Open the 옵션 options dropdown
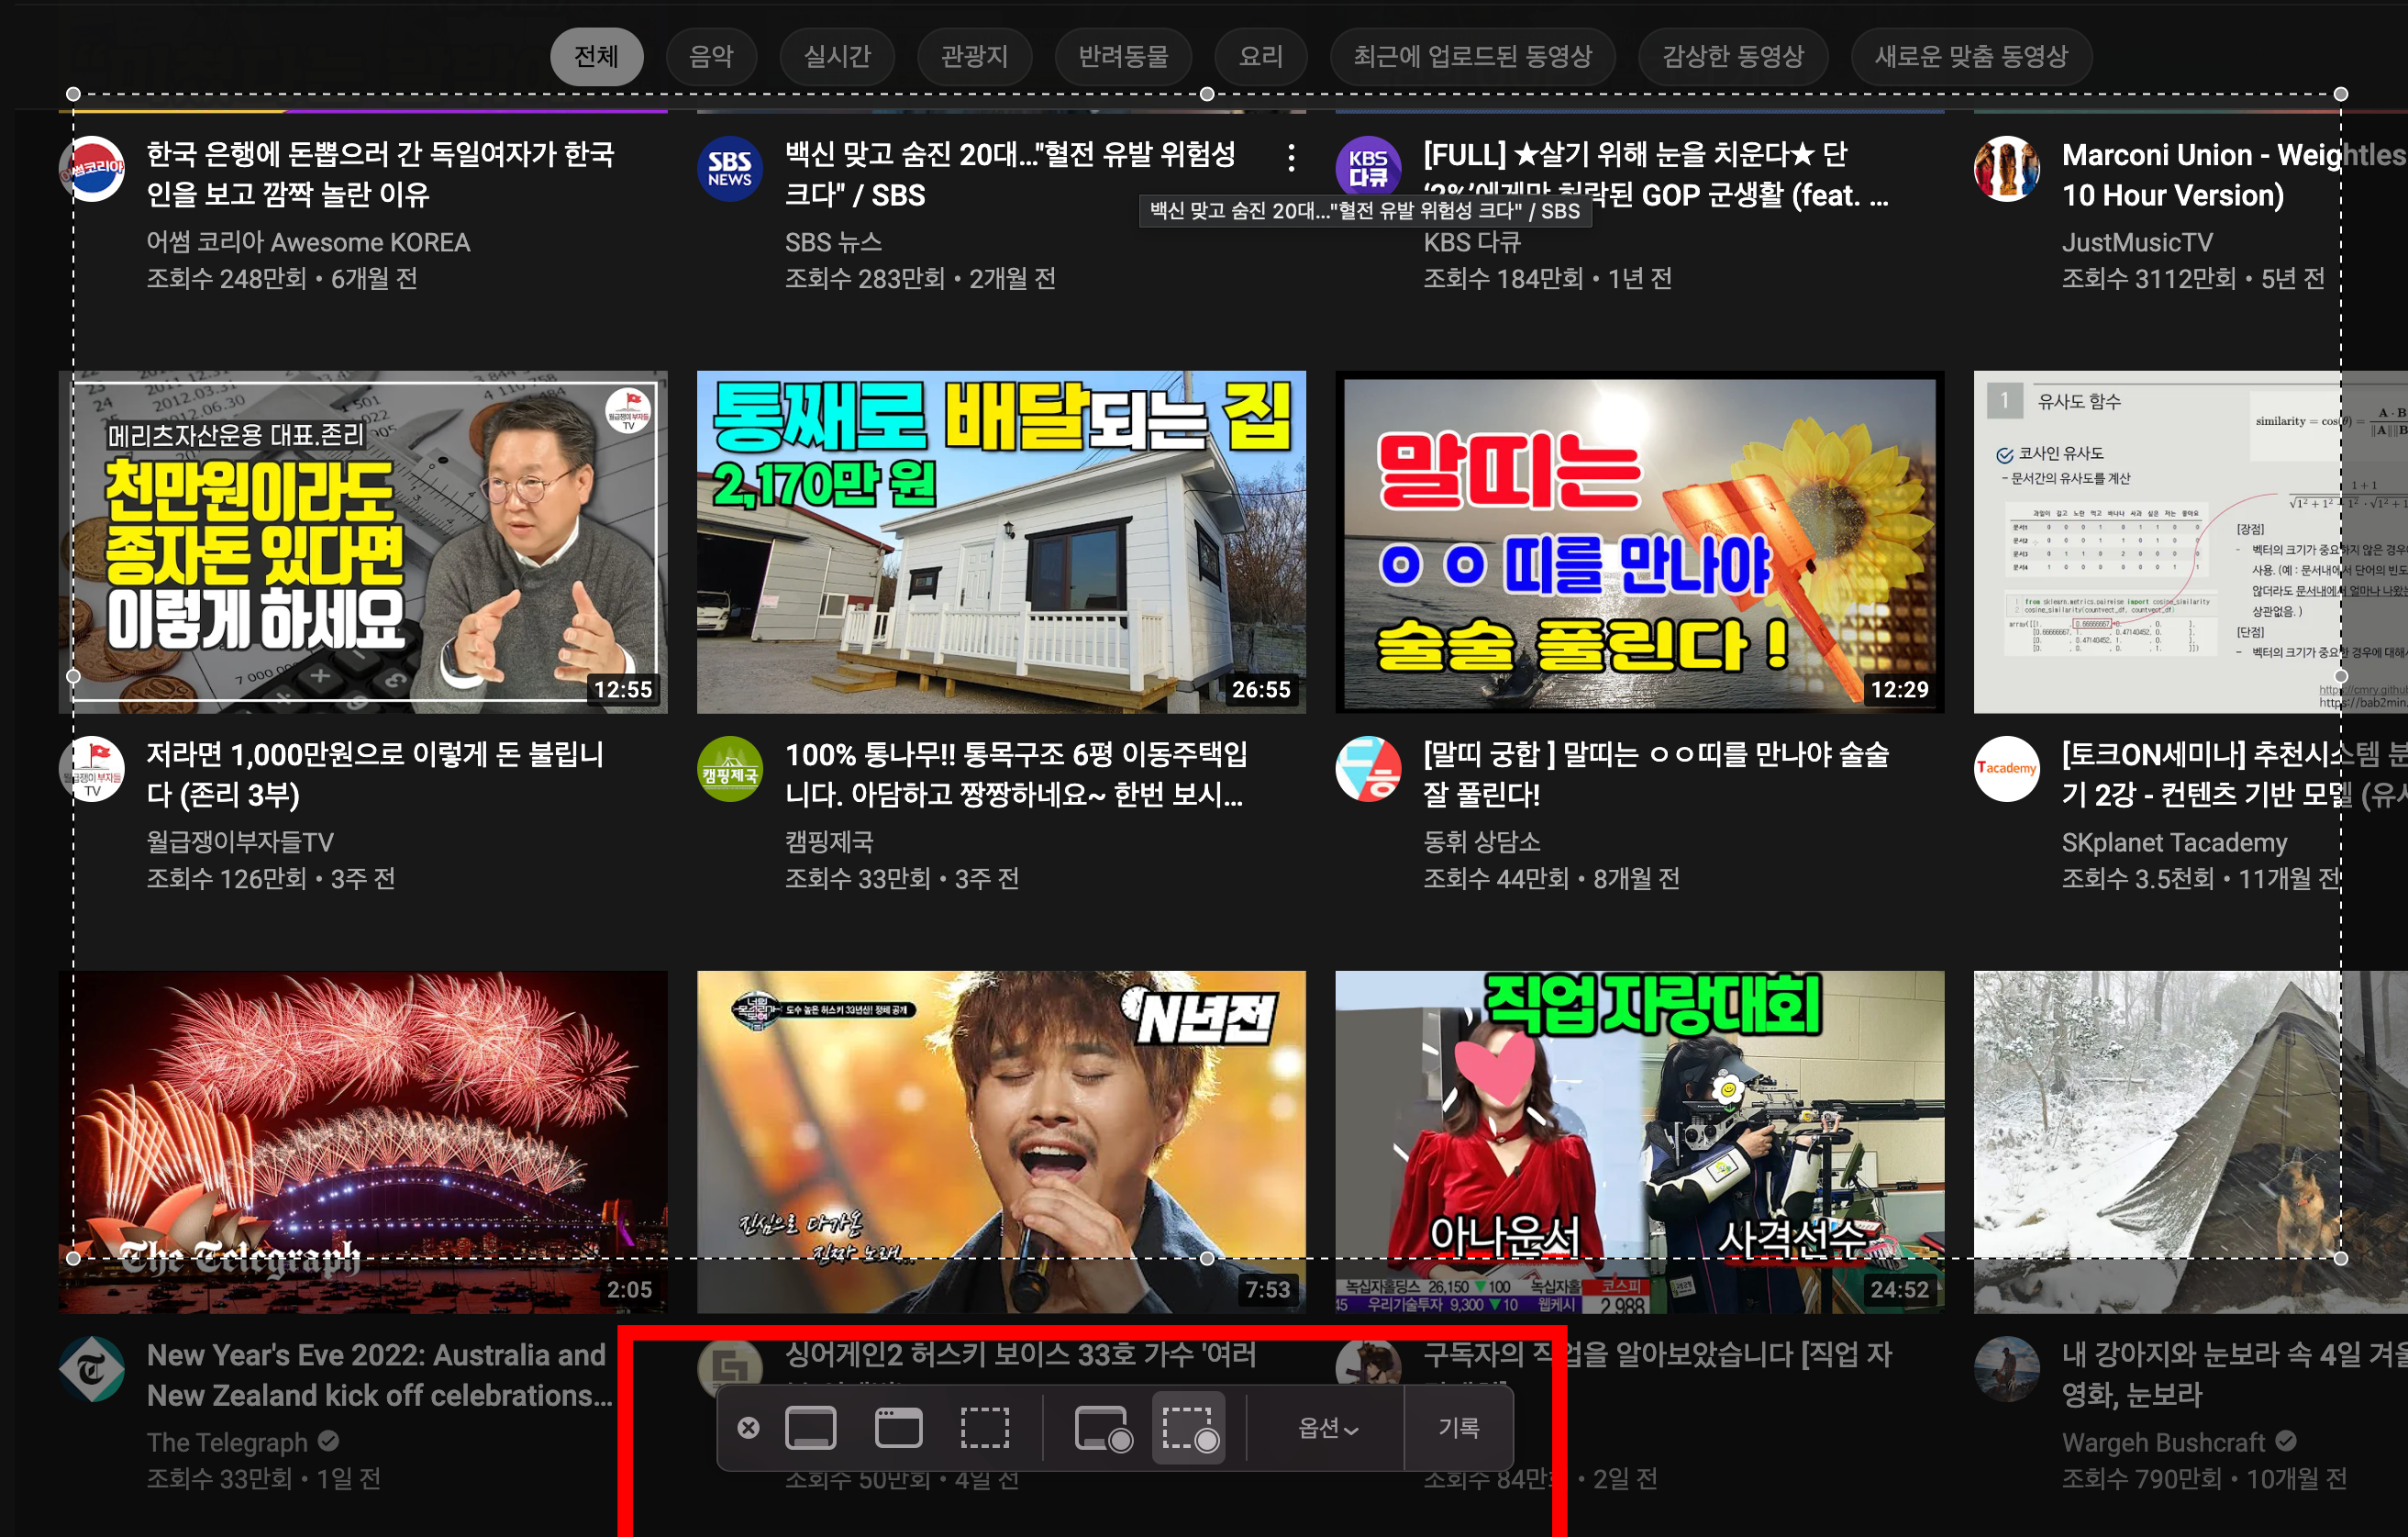This screenshot has width=2408, height=1537. point(1327,1427)
